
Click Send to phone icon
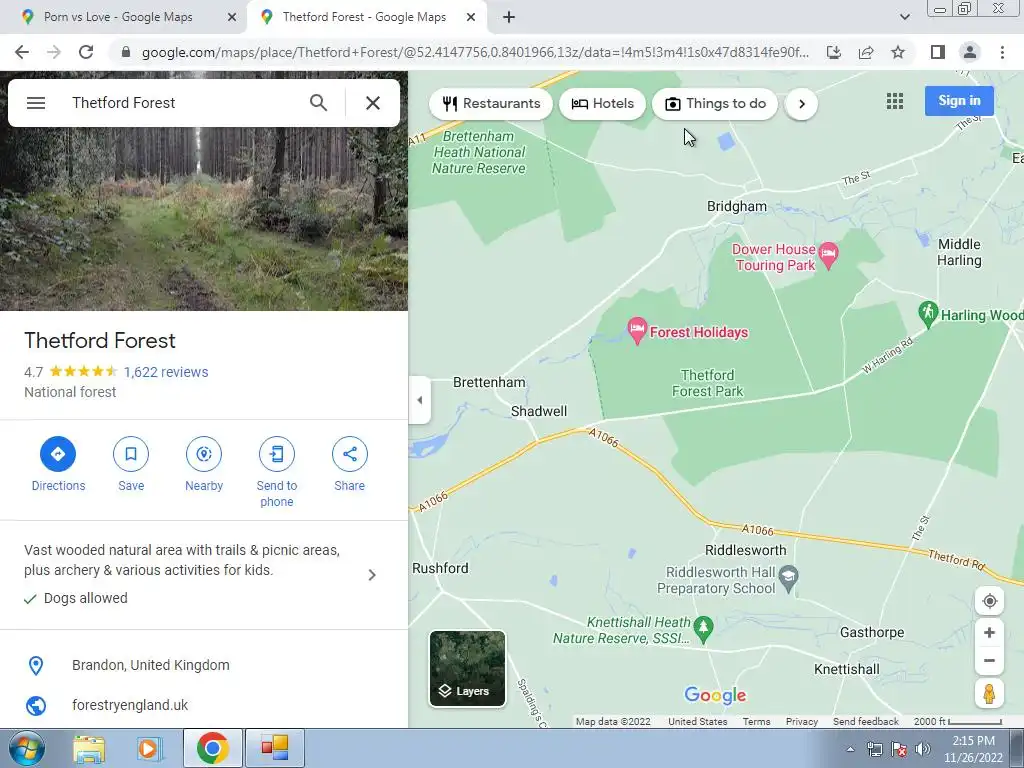click(x=277, y=454)
